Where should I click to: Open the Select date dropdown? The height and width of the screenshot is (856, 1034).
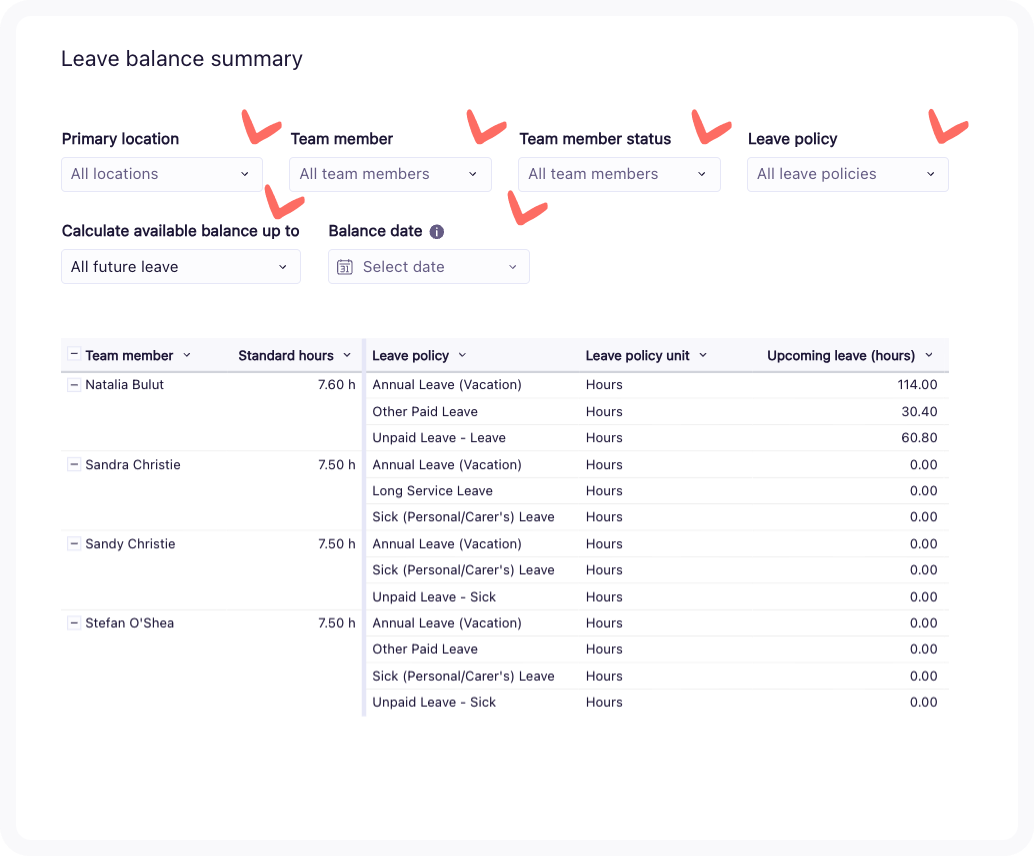[511, 266]
